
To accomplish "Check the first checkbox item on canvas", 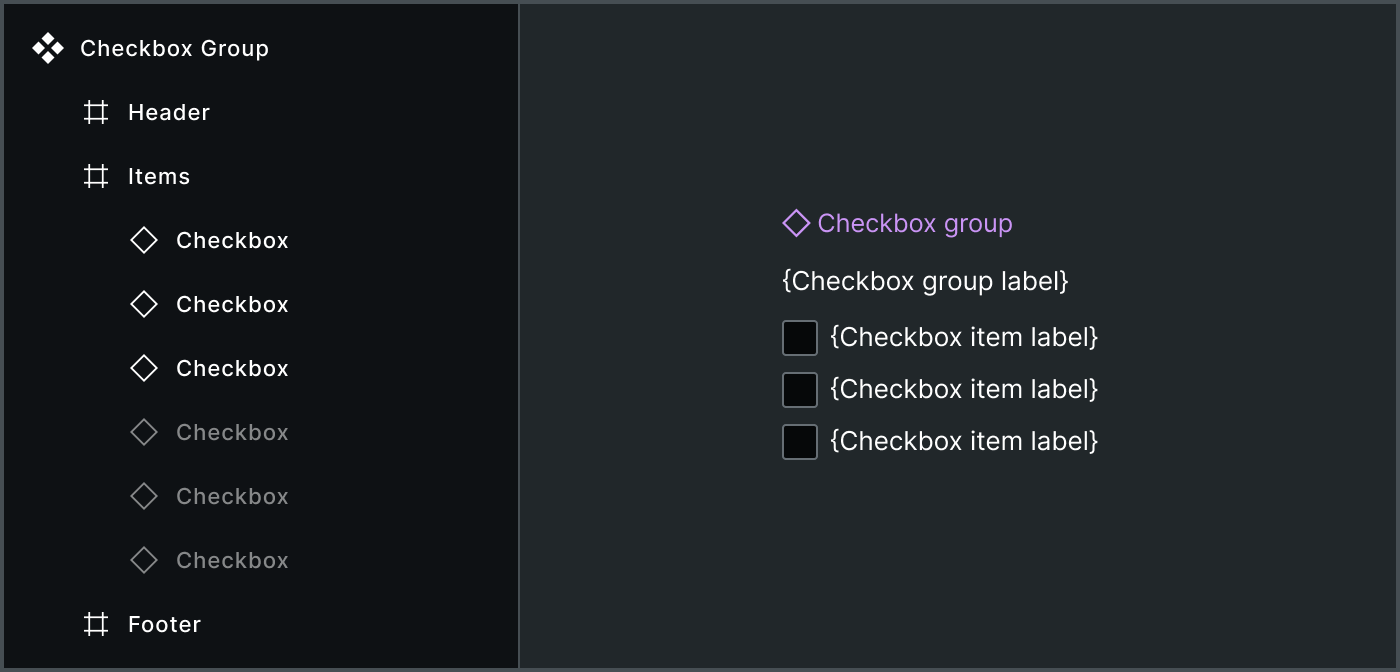I will pos(799,337).
